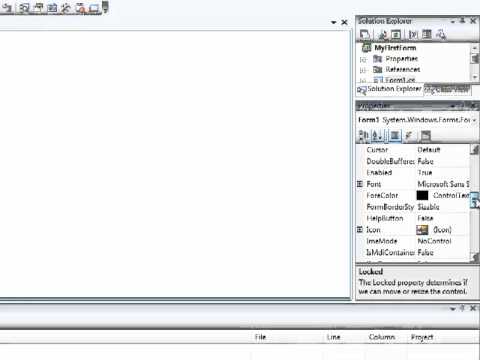Sort error list by Project column
Image resolution: width=480 pixels, height=360 pixels.
(x=422, y=337)
